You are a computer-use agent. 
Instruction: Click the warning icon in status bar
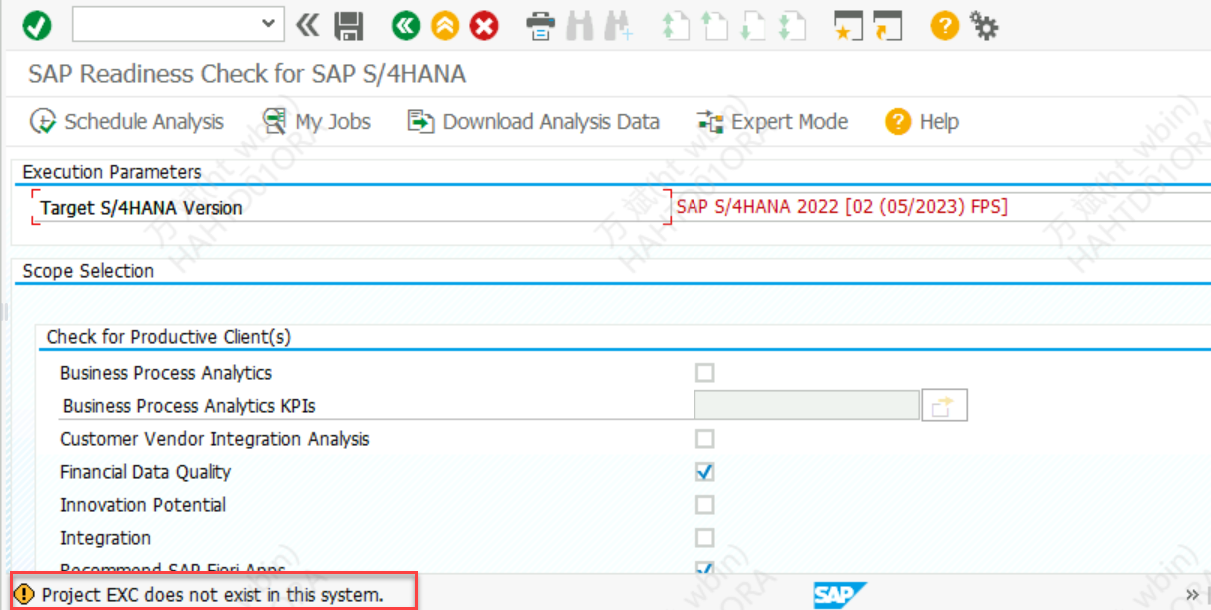(24, 594)
